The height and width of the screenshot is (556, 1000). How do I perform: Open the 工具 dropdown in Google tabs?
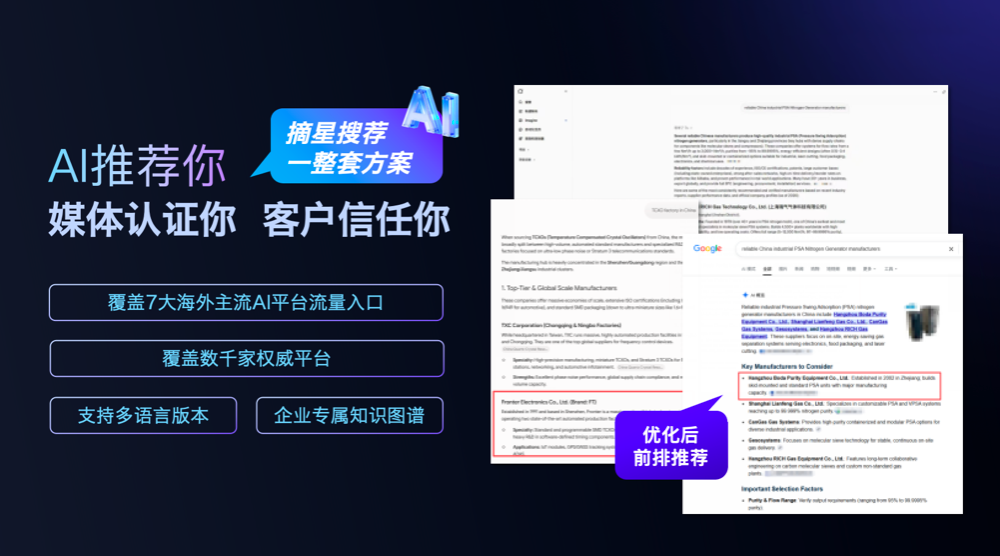point(890,269)
